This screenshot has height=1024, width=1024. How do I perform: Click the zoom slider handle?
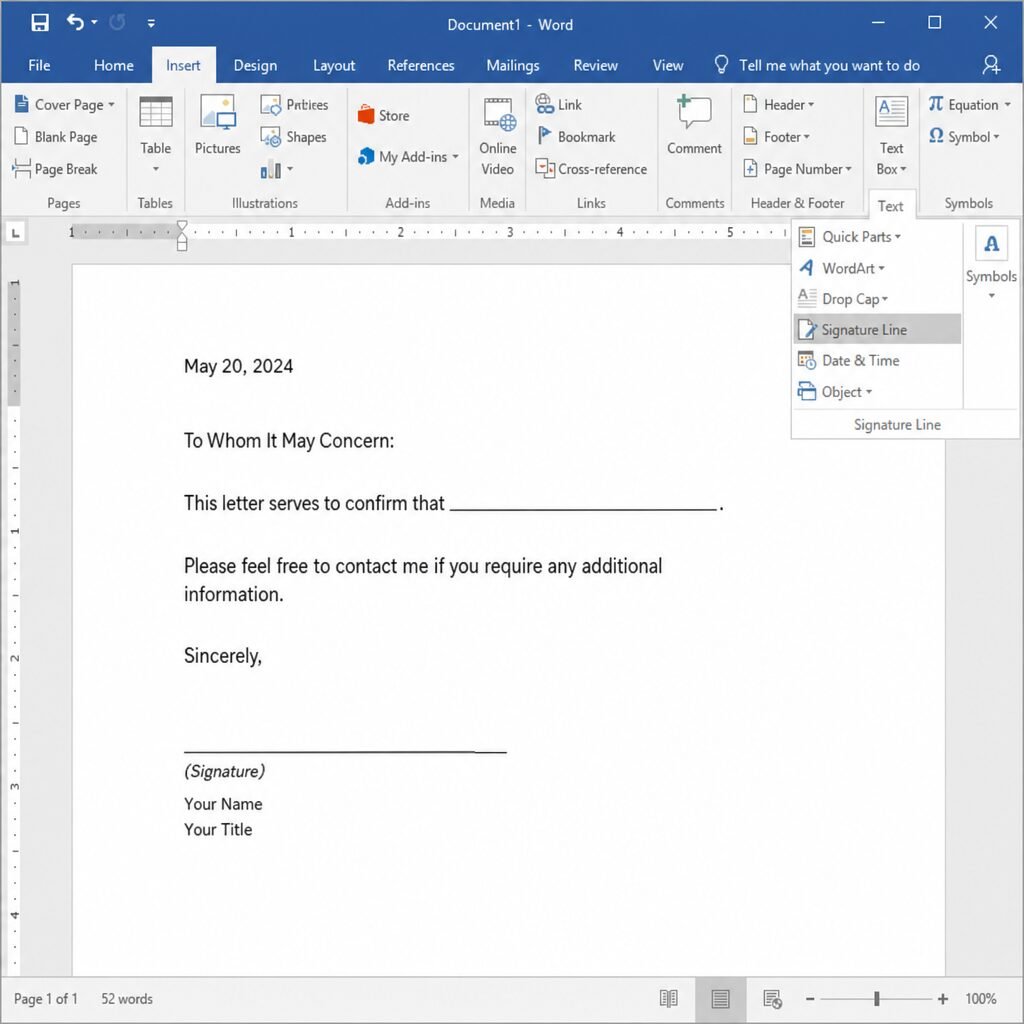[x=876, y=999]
